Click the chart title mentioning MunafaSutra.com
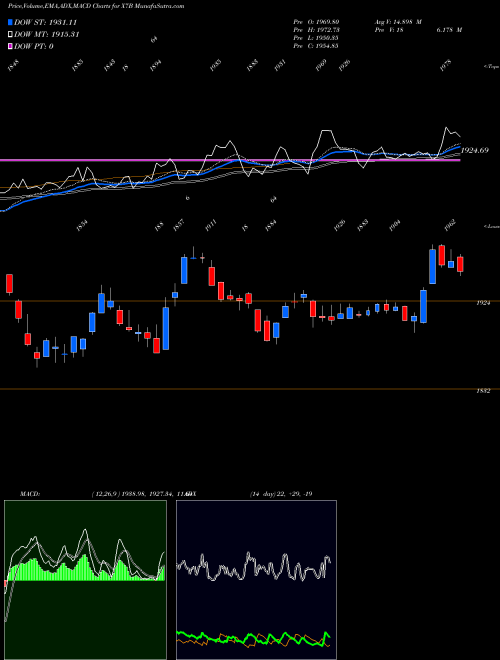500x660 pixels. click(96, 6)
